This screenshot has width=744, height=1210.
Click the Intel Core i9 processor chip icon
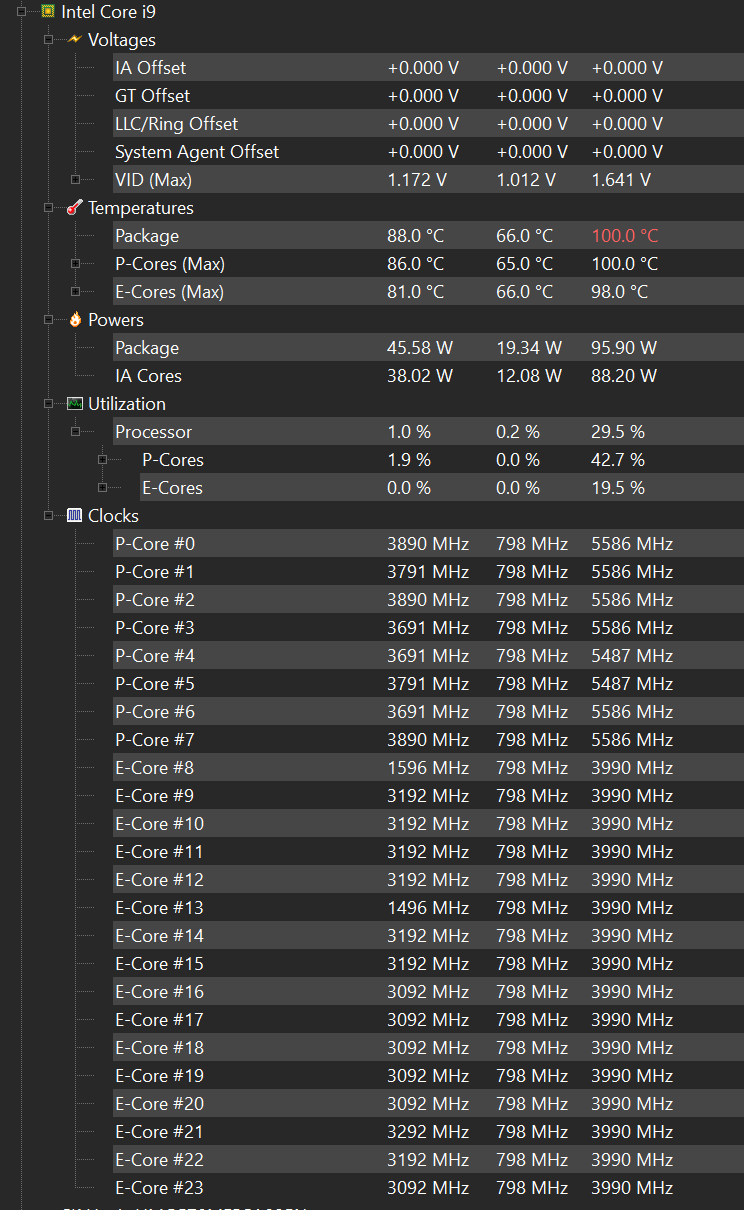click(x=47, y=12)
